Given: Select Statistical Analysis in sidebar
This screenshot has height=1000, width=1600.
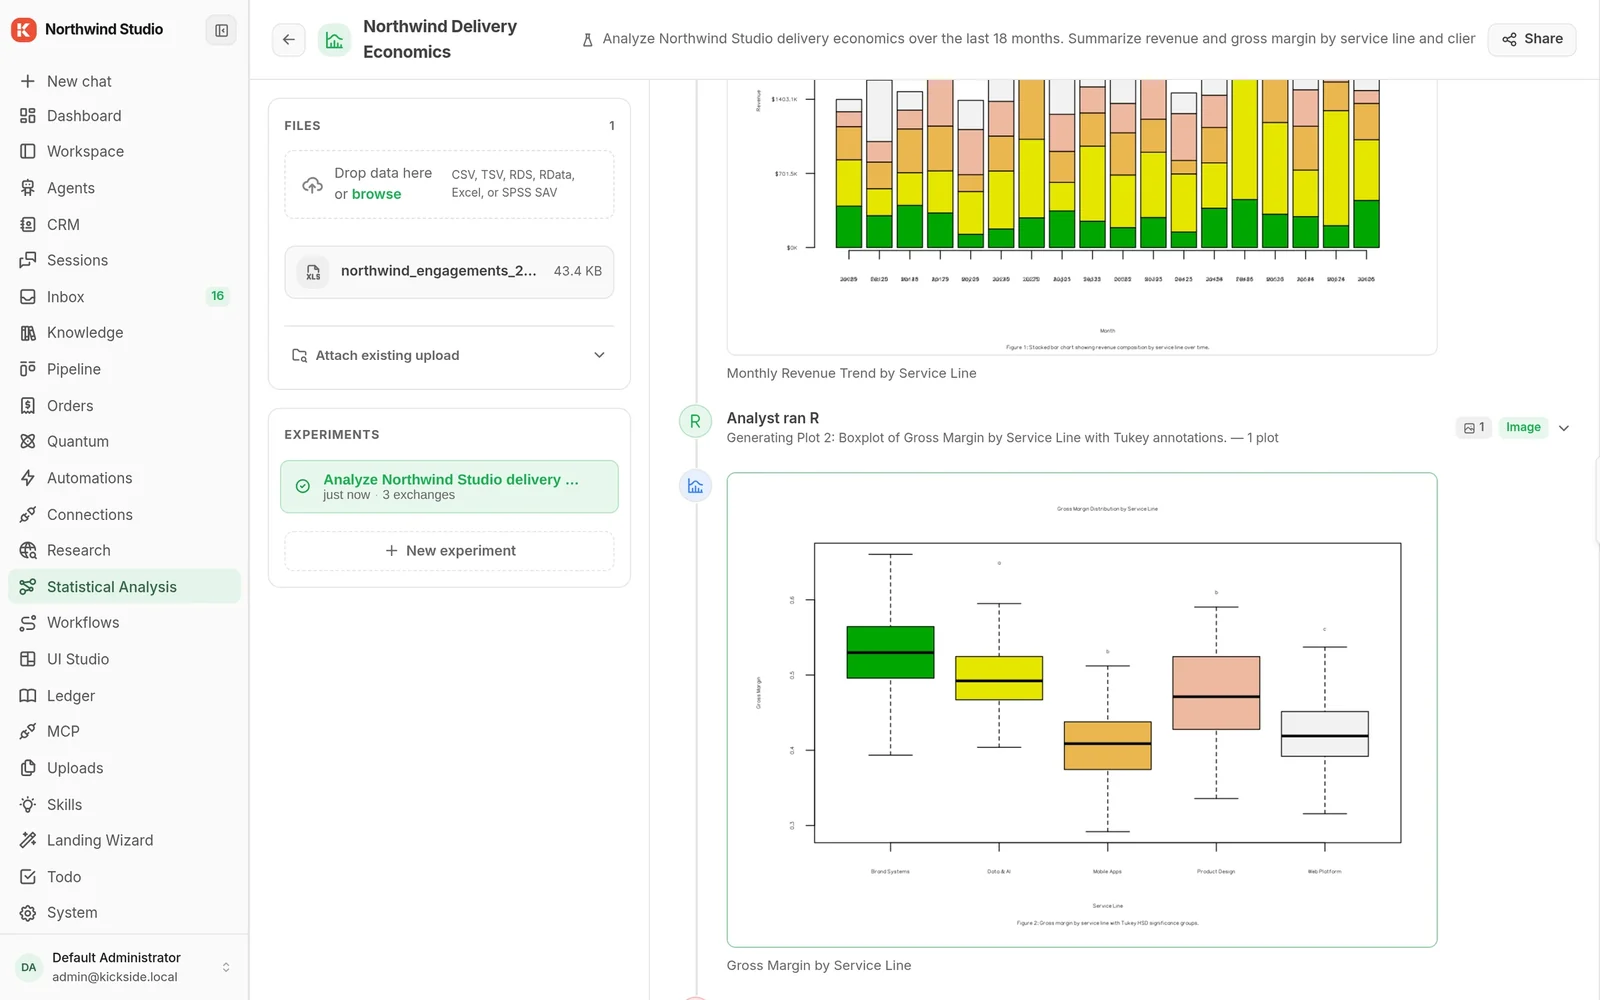Looking at the screenshot, I should click(124, 587).
